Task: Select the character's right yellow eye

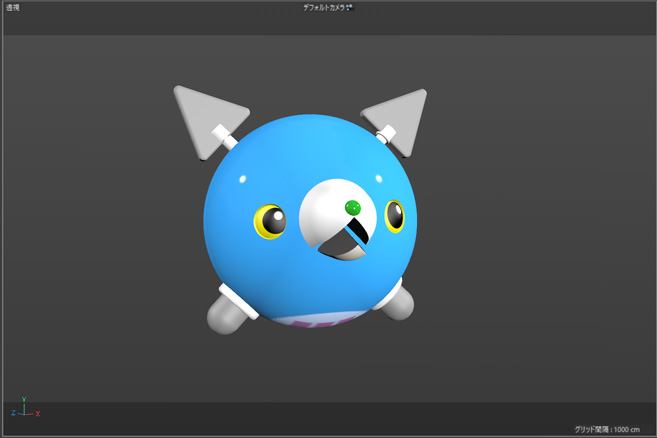Action: [395, 216]
